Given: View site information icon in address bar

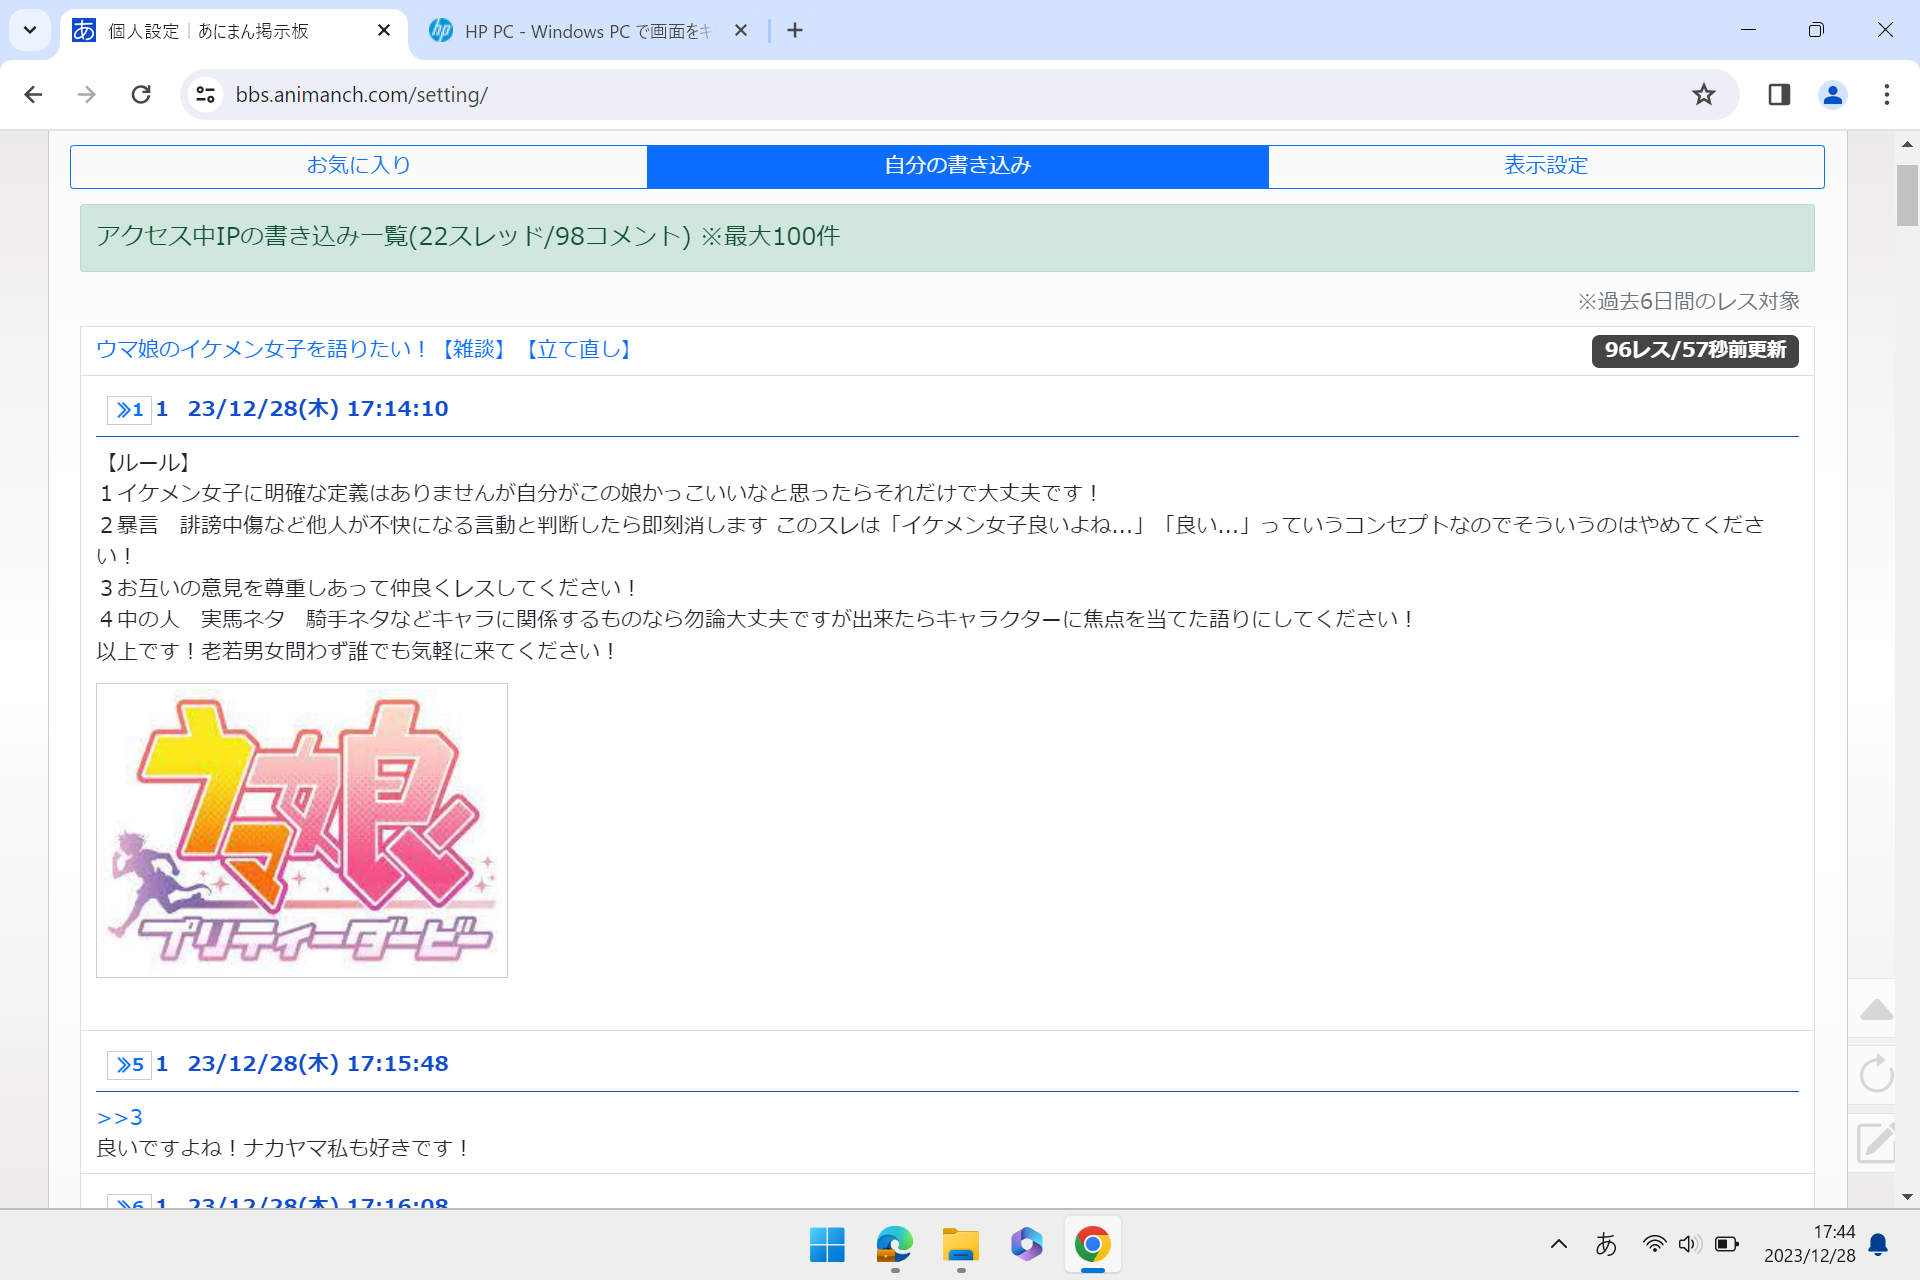Looking at the screenshot, I should pyautogui.click(x=205, y=95).
